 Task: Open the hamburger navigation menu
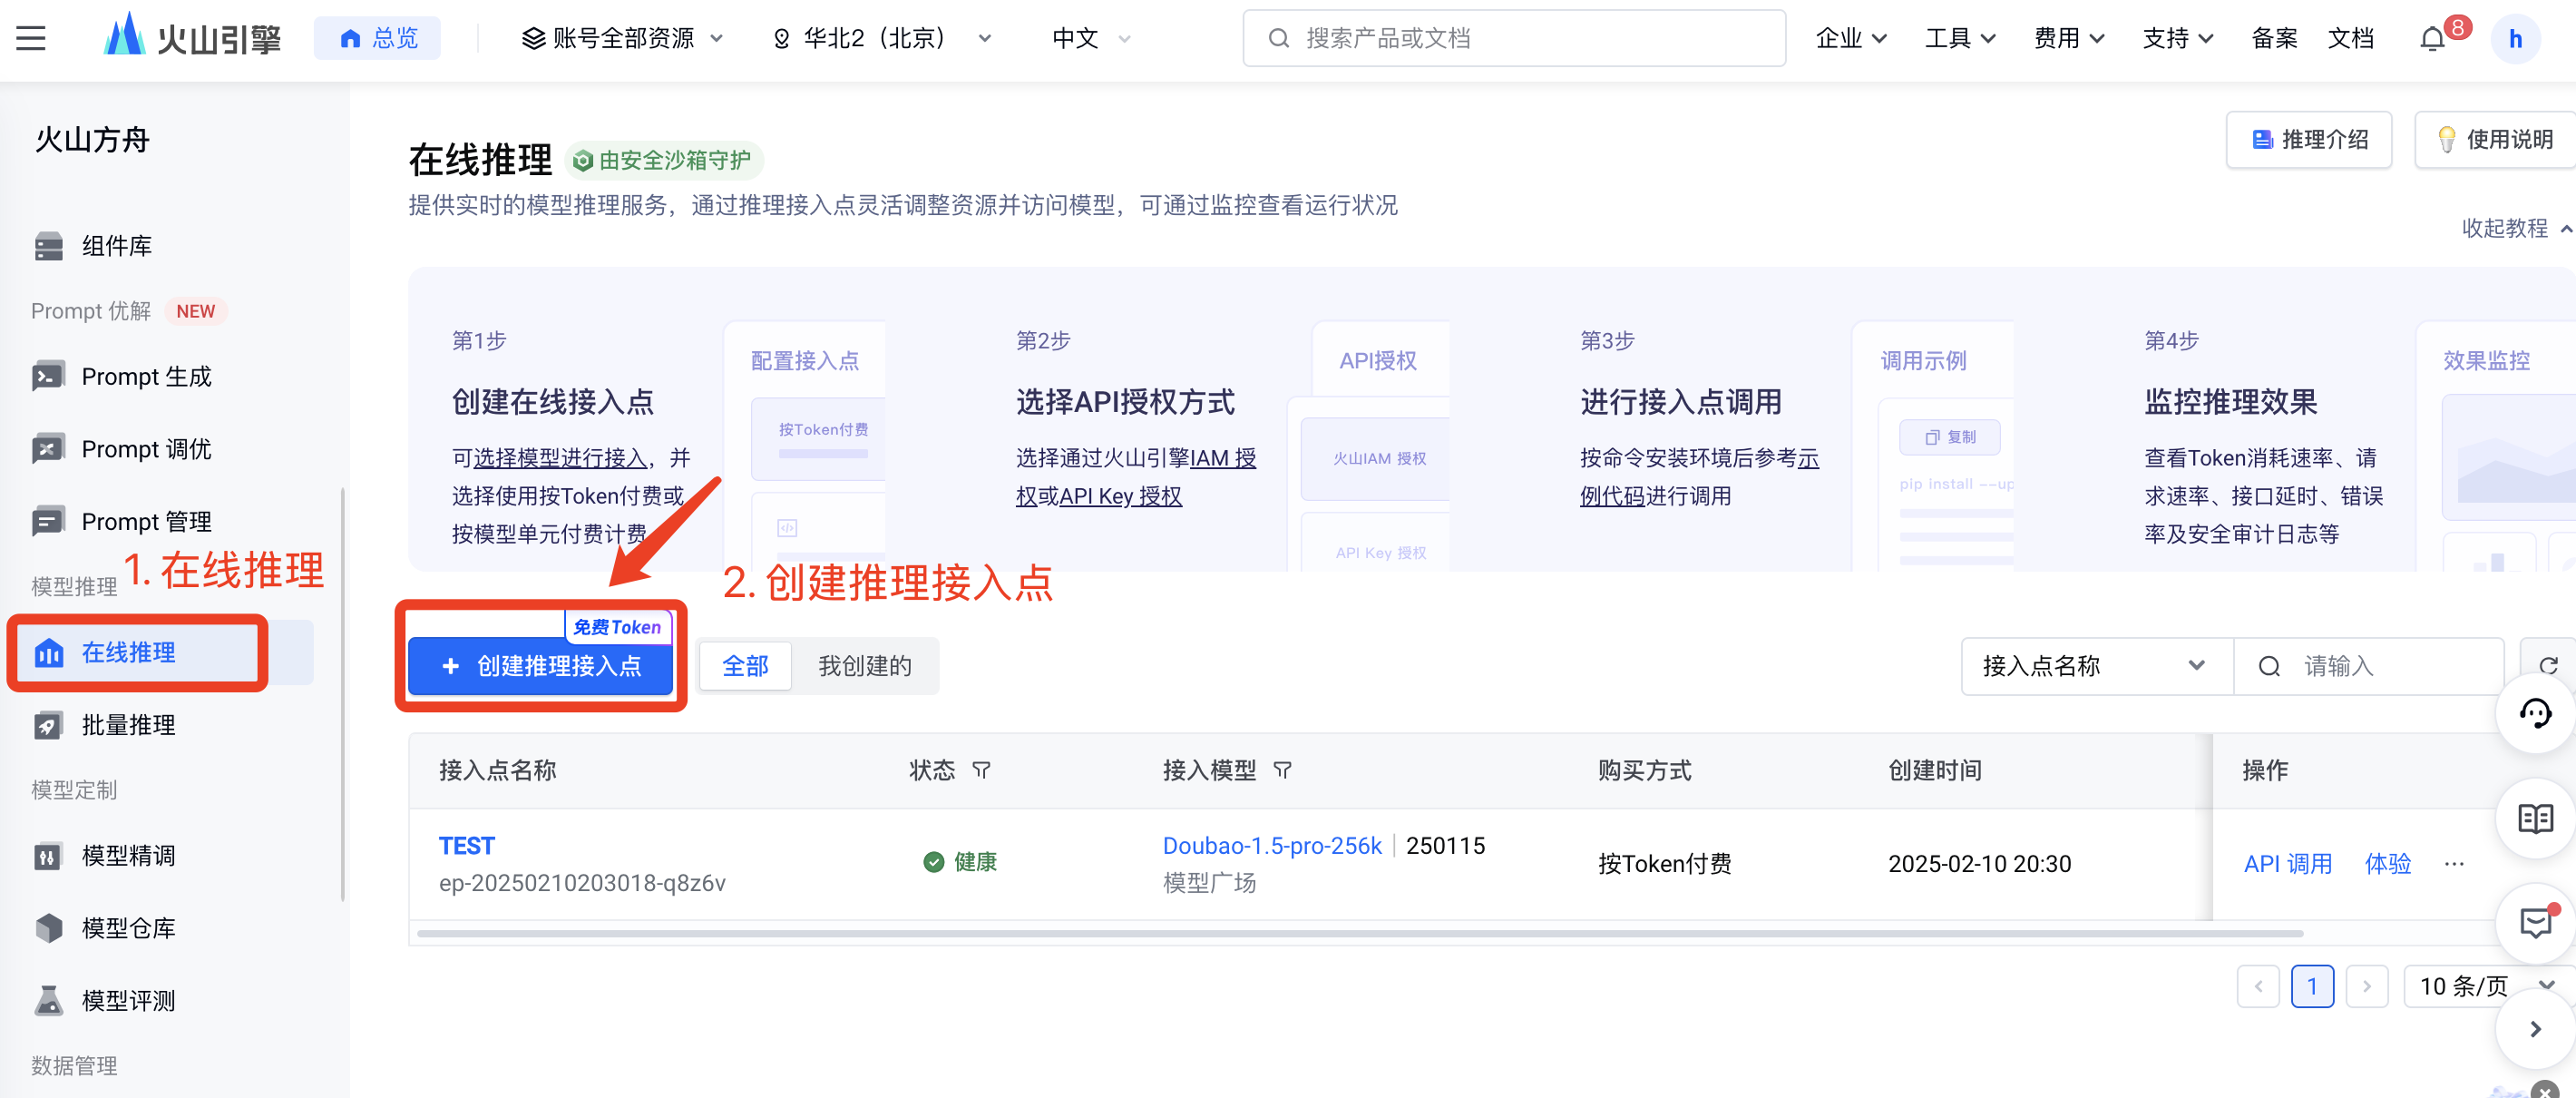coord(31,39)
